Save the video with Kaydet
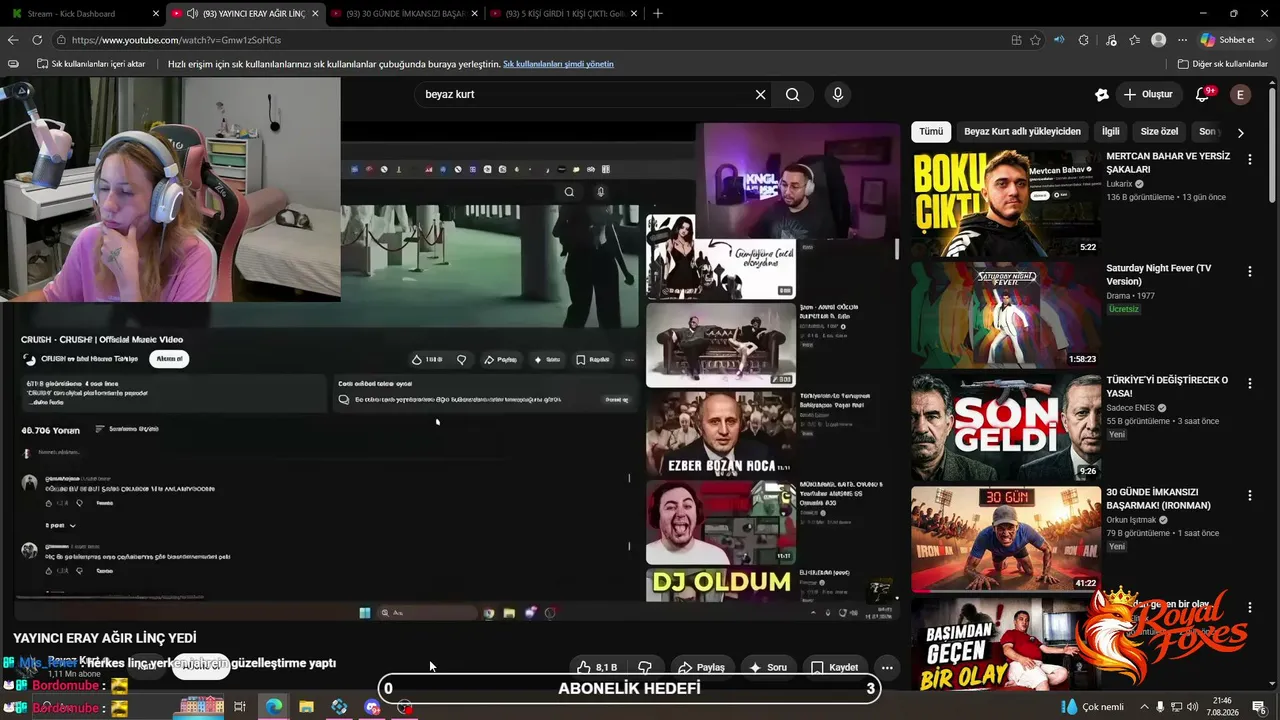This screenshot has height=720, width=1280. [835, 667]
